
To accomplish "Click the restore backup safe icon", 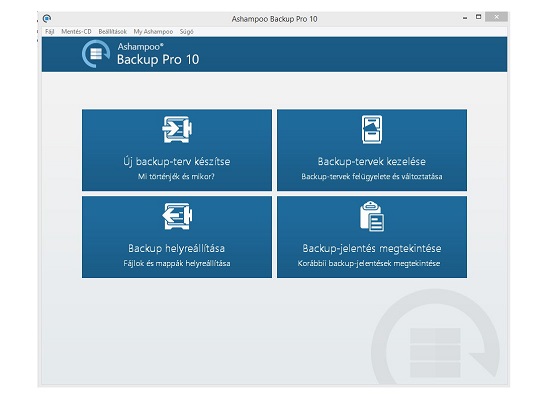I will pos(177,216).
